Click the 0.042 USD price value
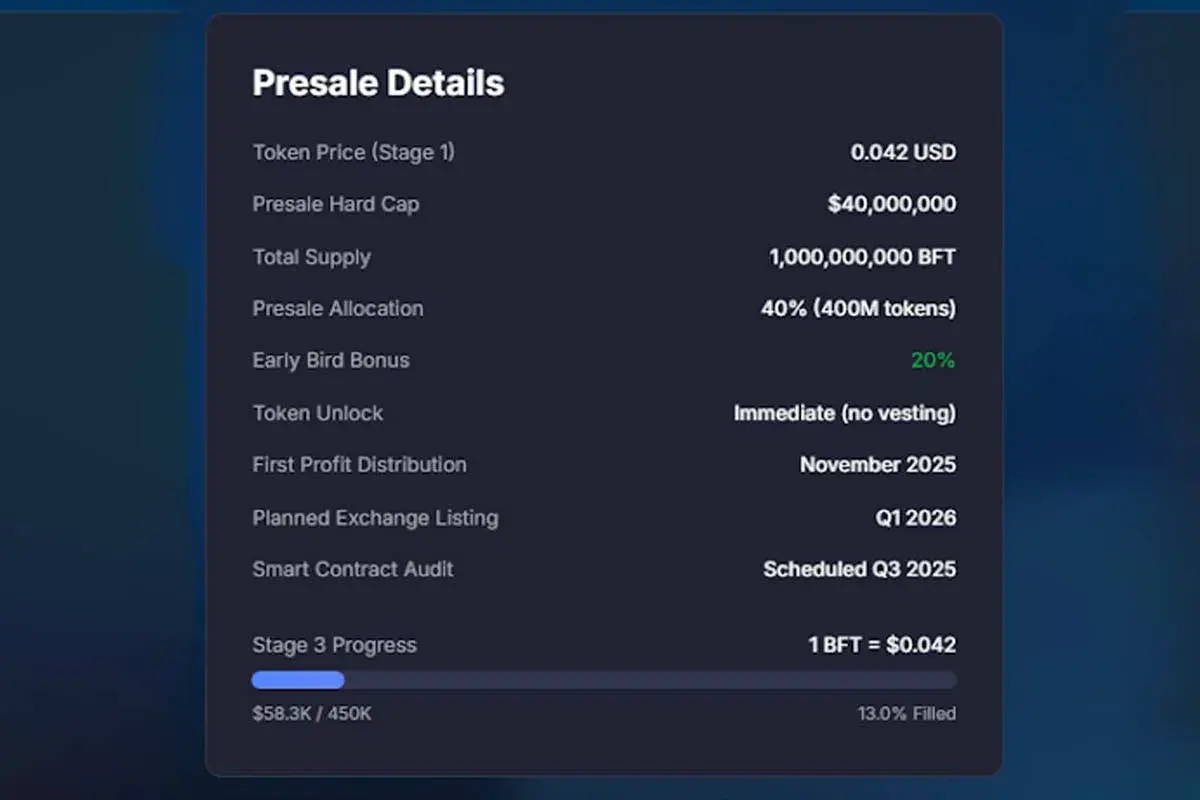The image size is (1200, 800). 903,152
